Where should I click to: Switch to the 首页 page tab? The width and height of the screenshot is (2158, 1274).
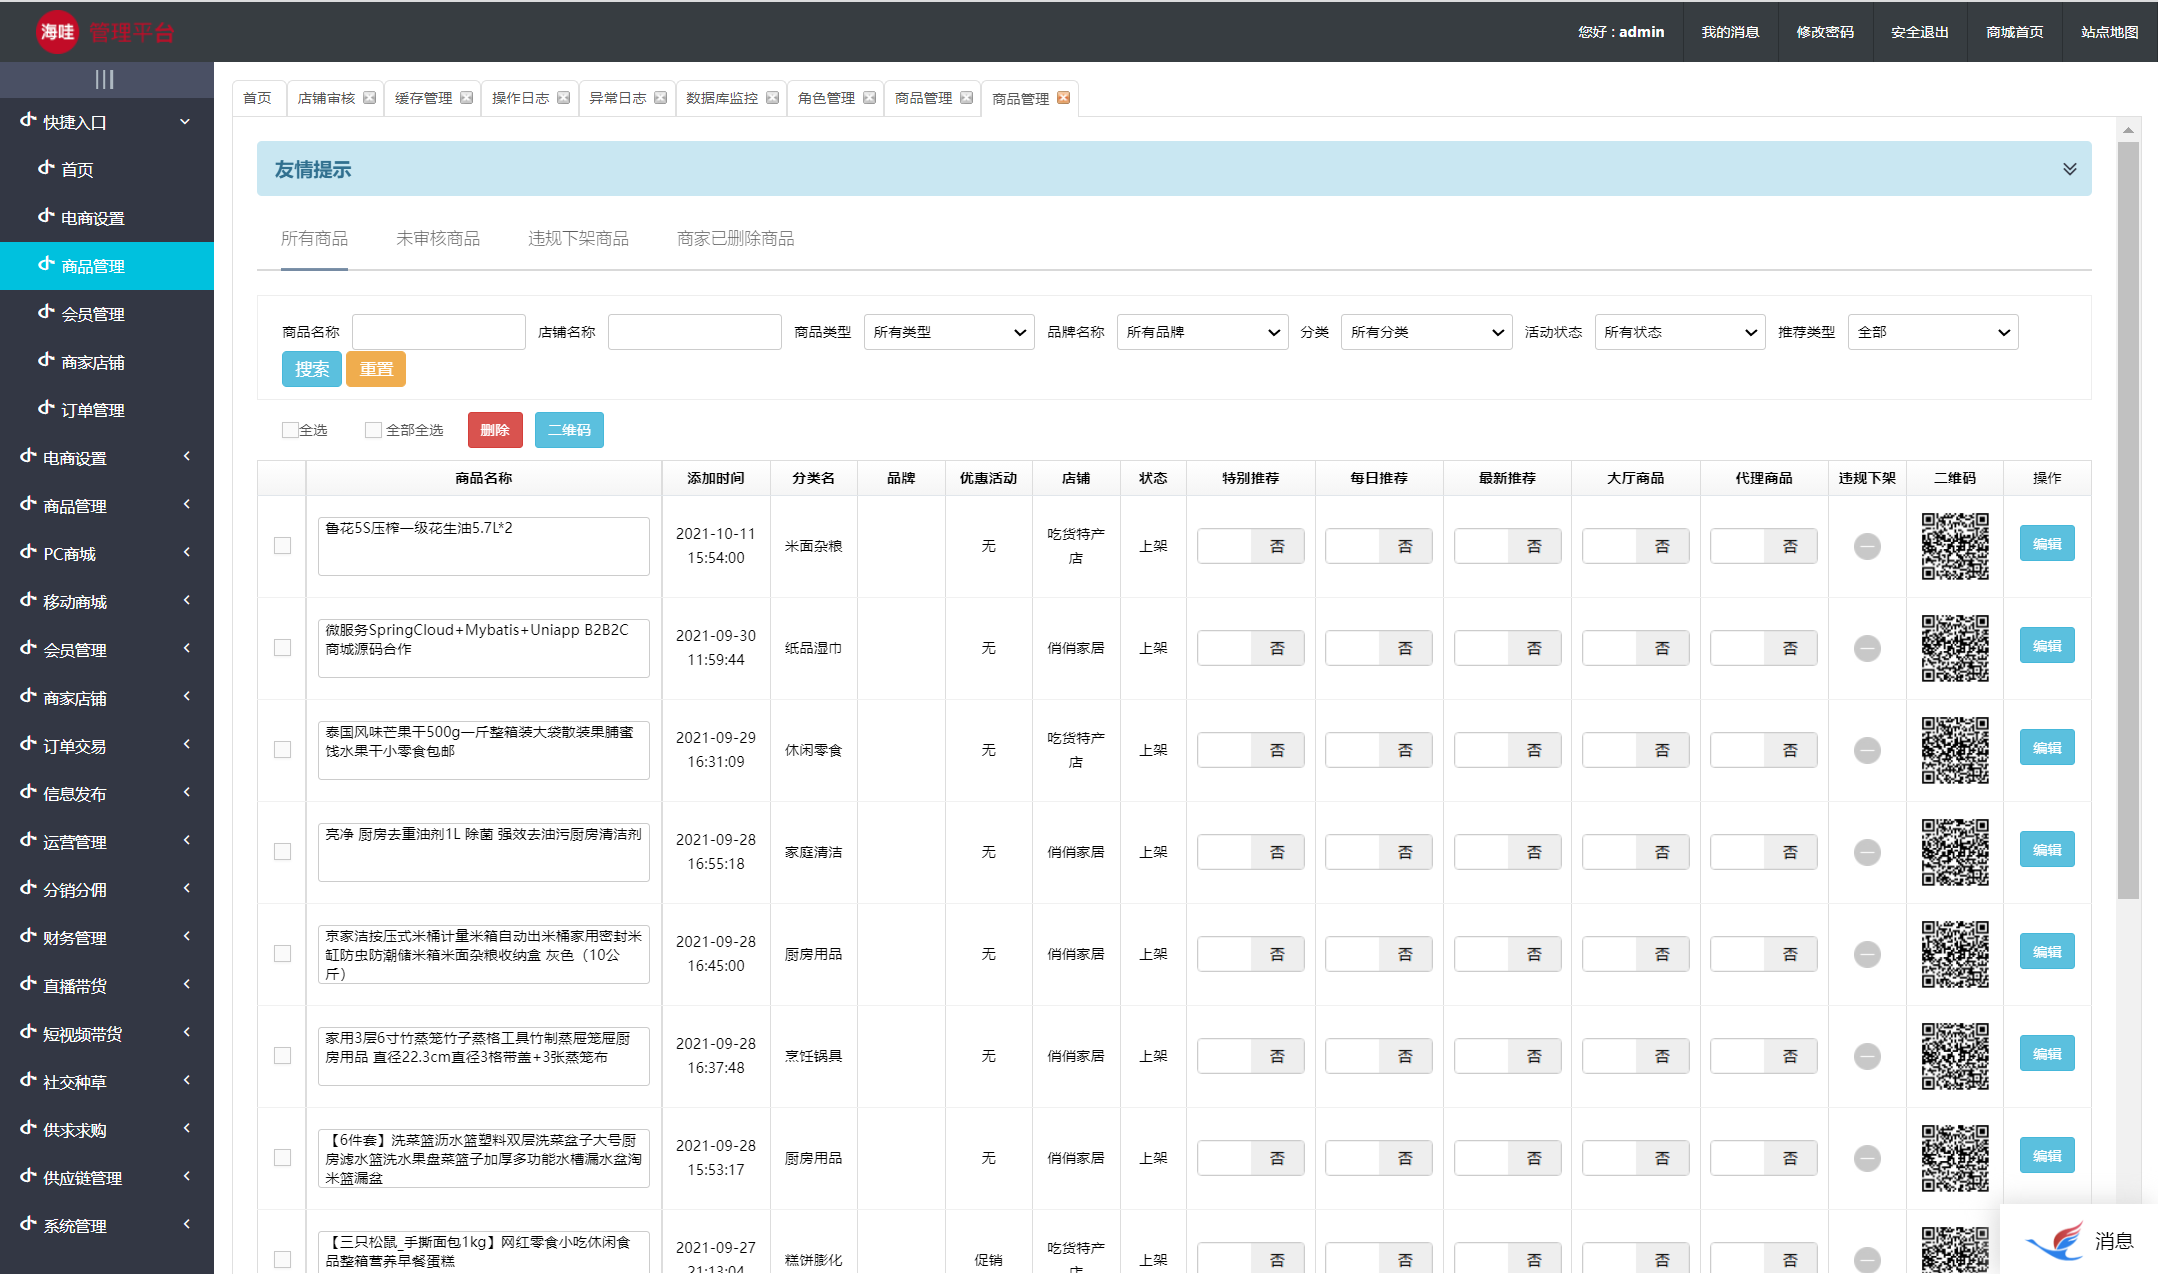[x=258, y=98]
